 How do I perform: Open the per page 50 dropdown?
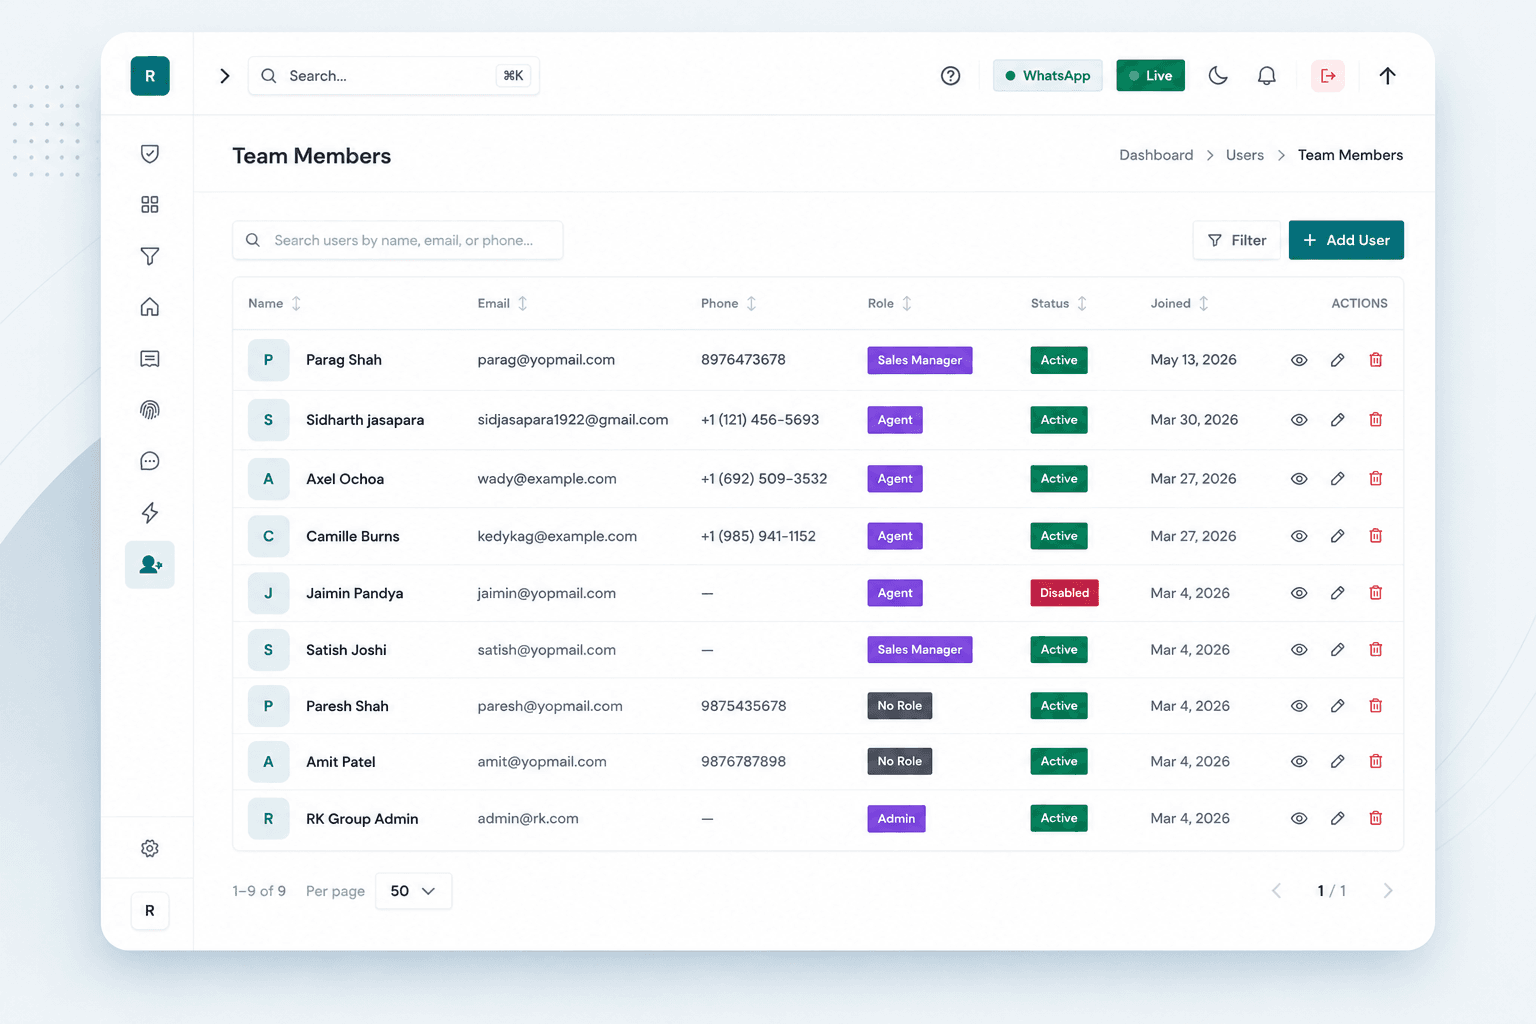click(414, 891)
